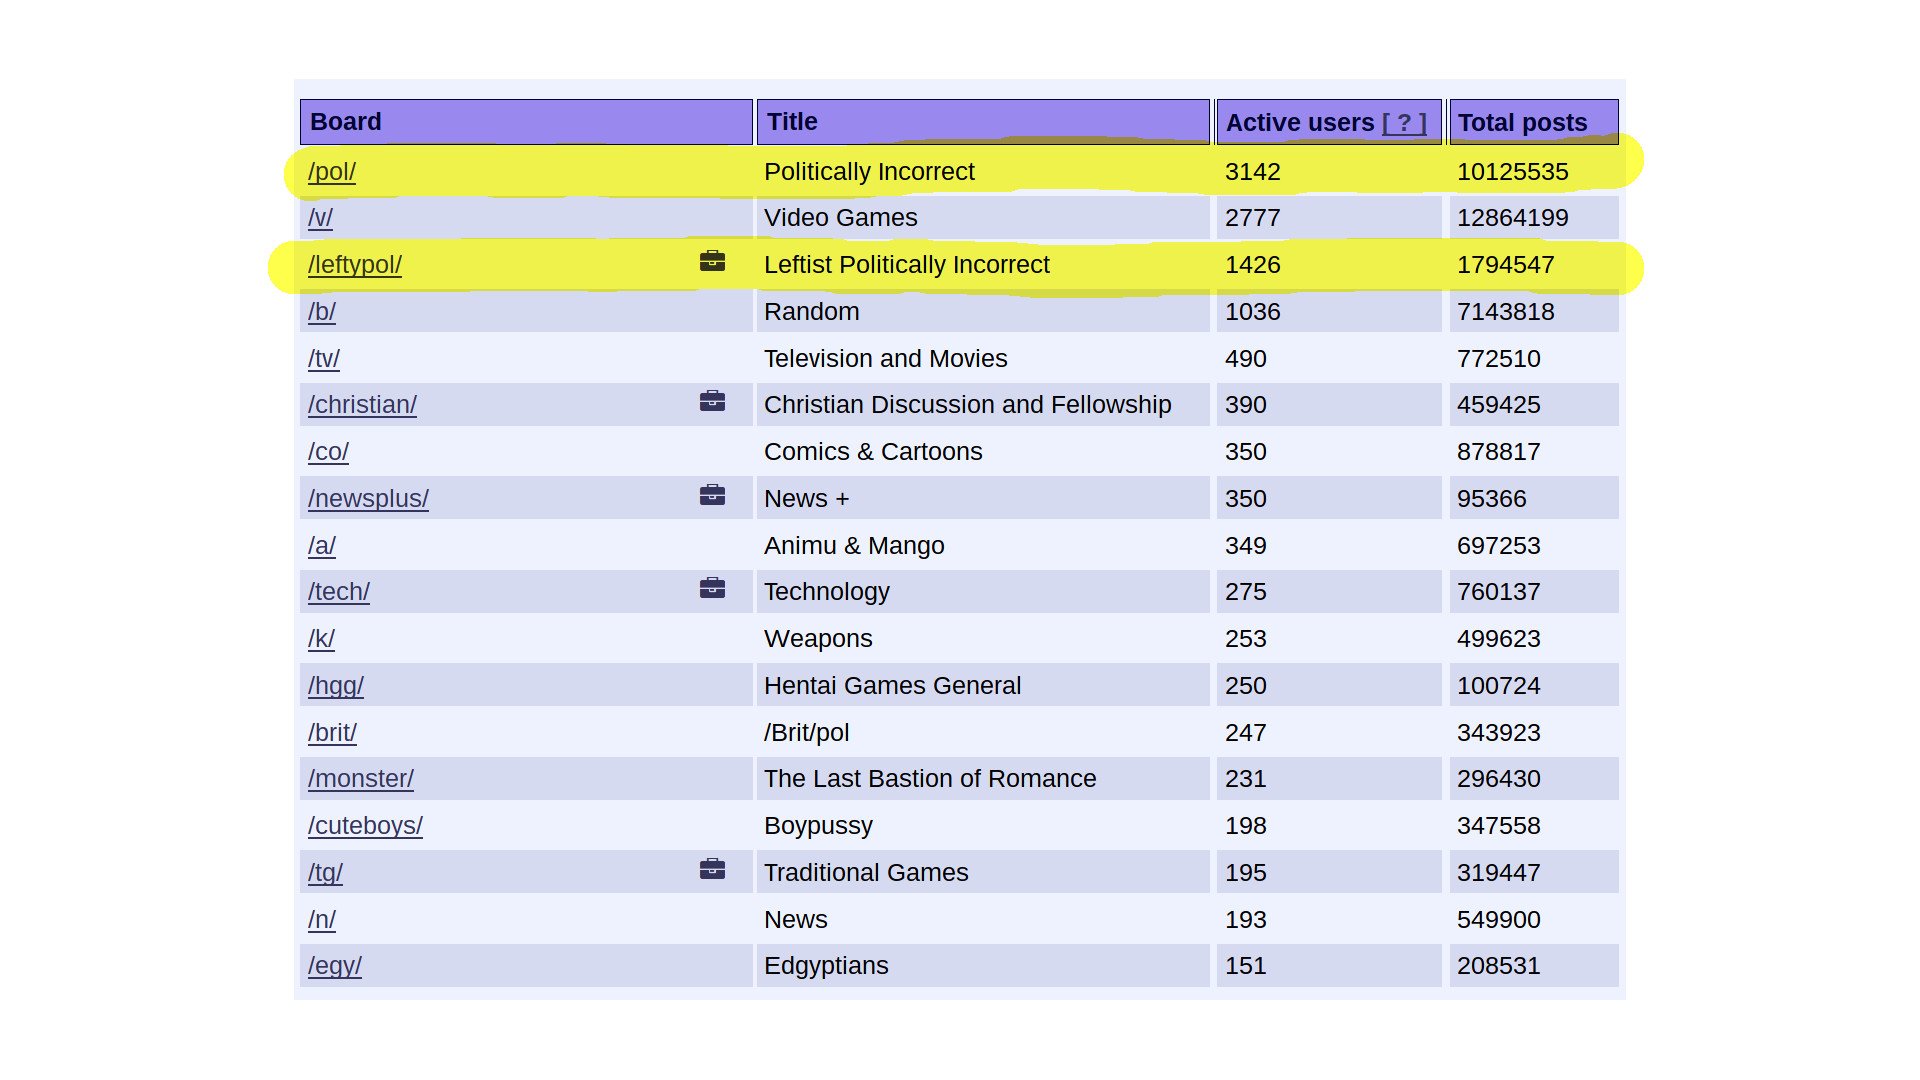
Task: Navigate to the /co/ board
Action: click(328, 452)
